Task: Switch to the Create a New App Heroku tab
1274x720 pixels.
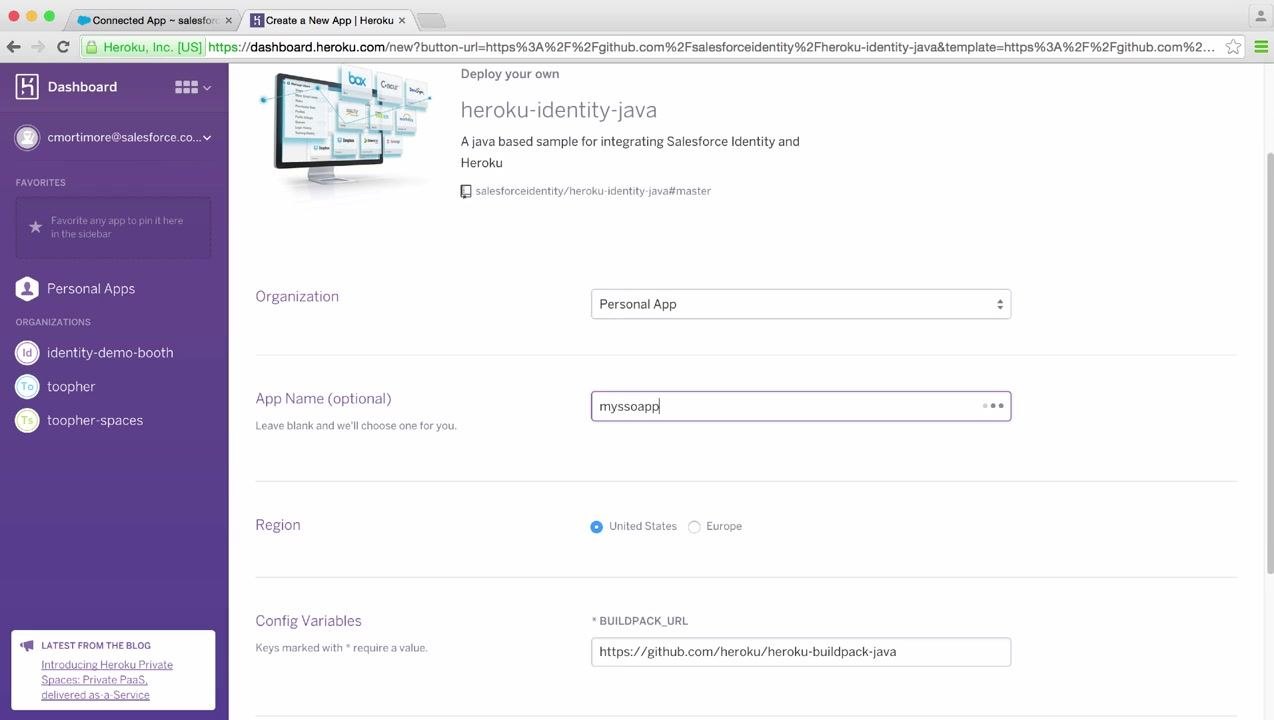Action: point(329,20)
